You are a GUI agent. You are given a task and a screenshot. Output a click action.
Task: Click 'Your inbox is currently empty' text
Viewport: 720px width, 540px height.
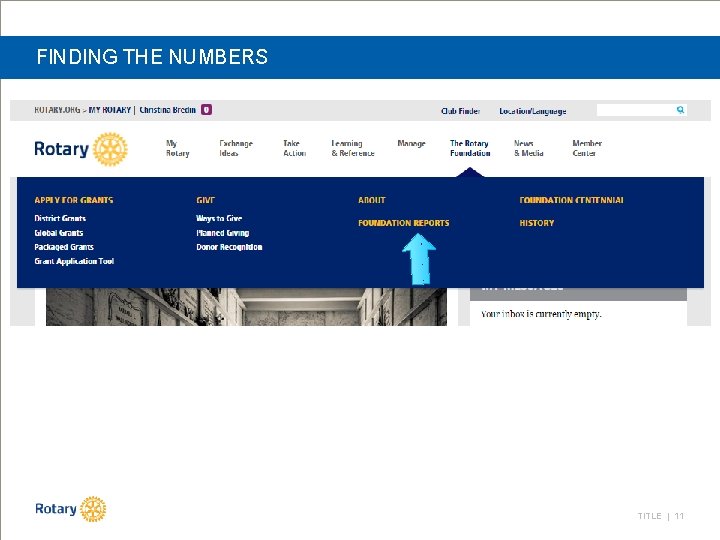coord(541,314)
